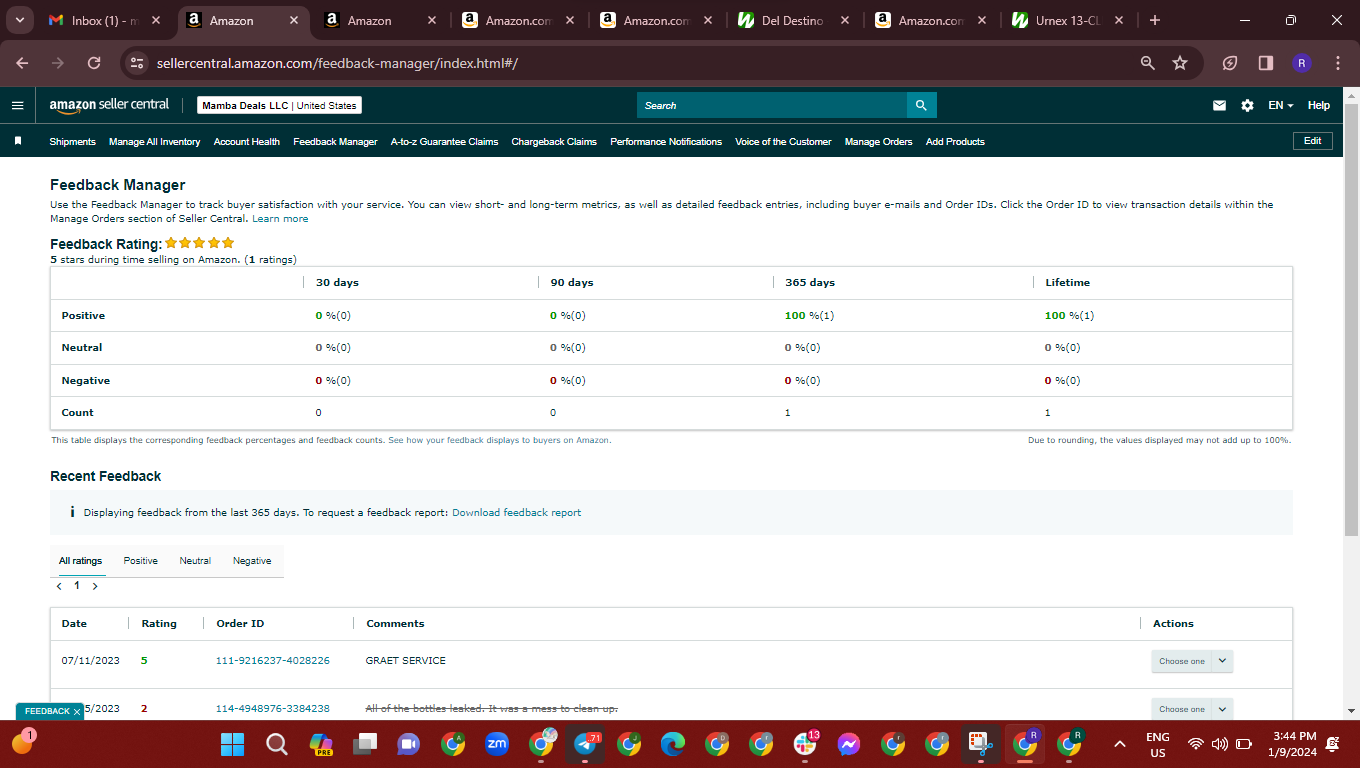Viewport: 1360px width, 768px height.
Task: Download feedback report
Action: pyautogui.click(x=516, y=513)
